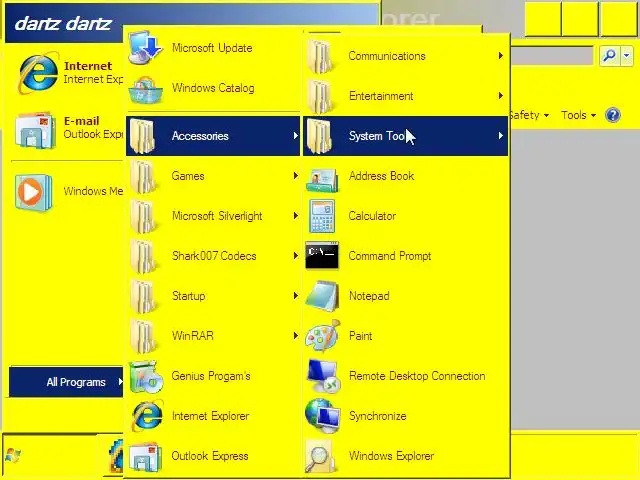This screenshot has width=640, height=480.
Task: Open the Paint palette icon
Action: [x=322, y=336]
